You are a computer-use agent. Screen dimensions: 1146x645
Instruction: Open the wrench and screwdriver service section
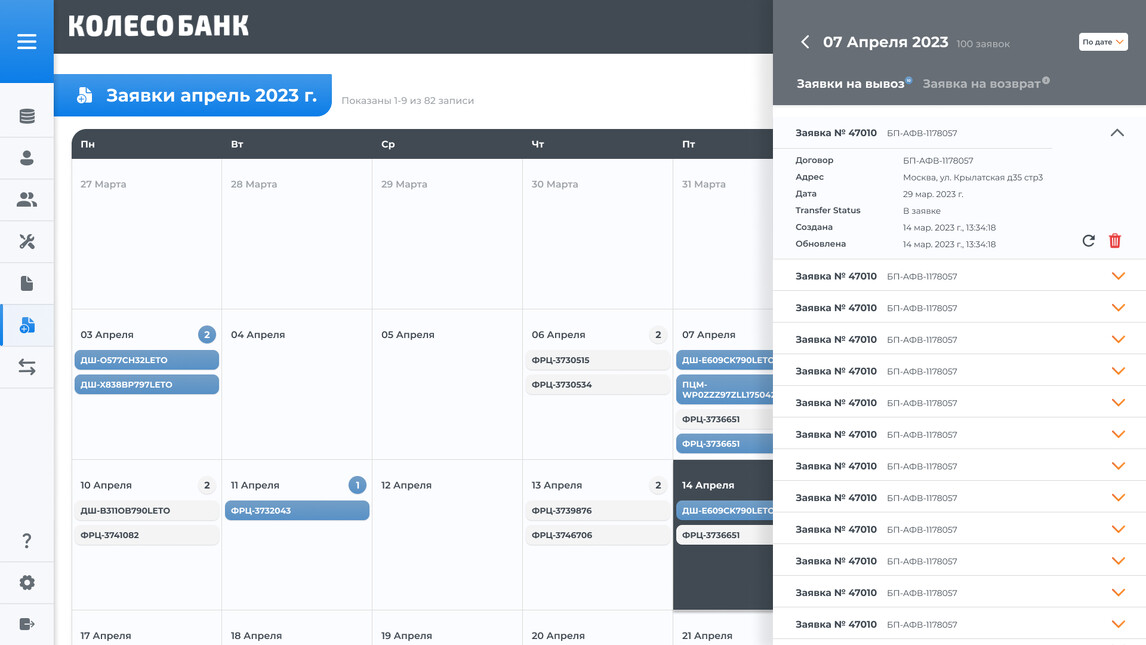(27, 242)
